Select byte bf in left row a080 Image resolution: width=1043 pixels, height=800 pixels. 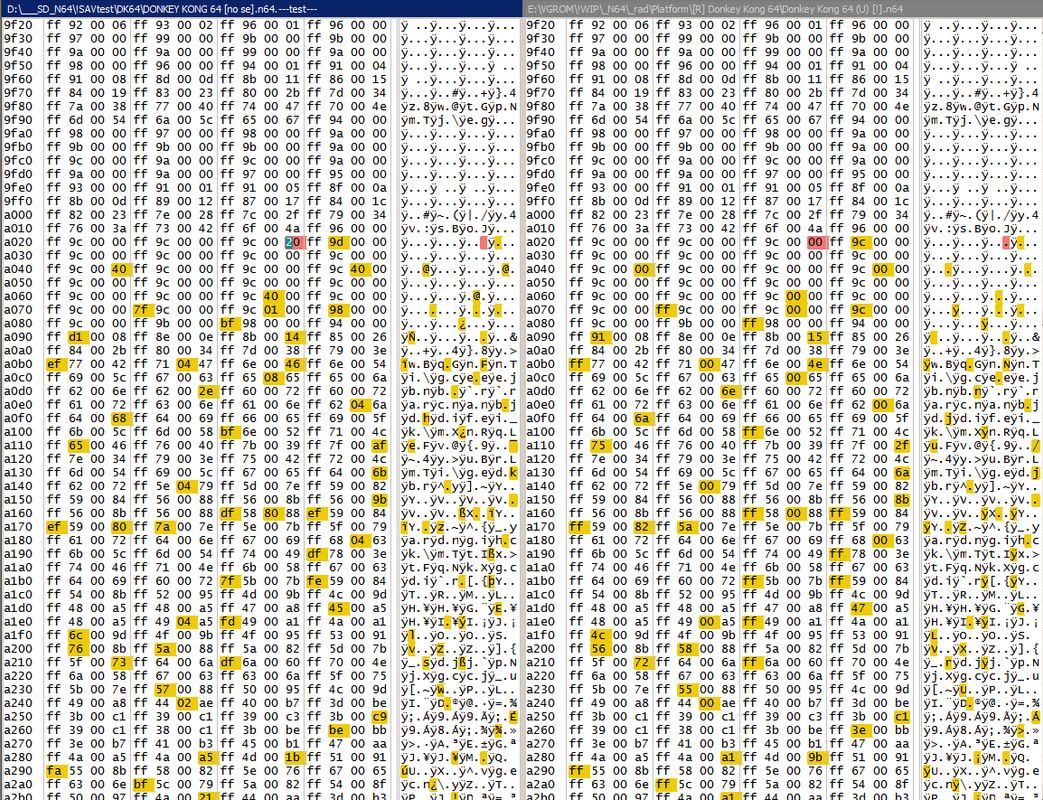pos(227,324)
